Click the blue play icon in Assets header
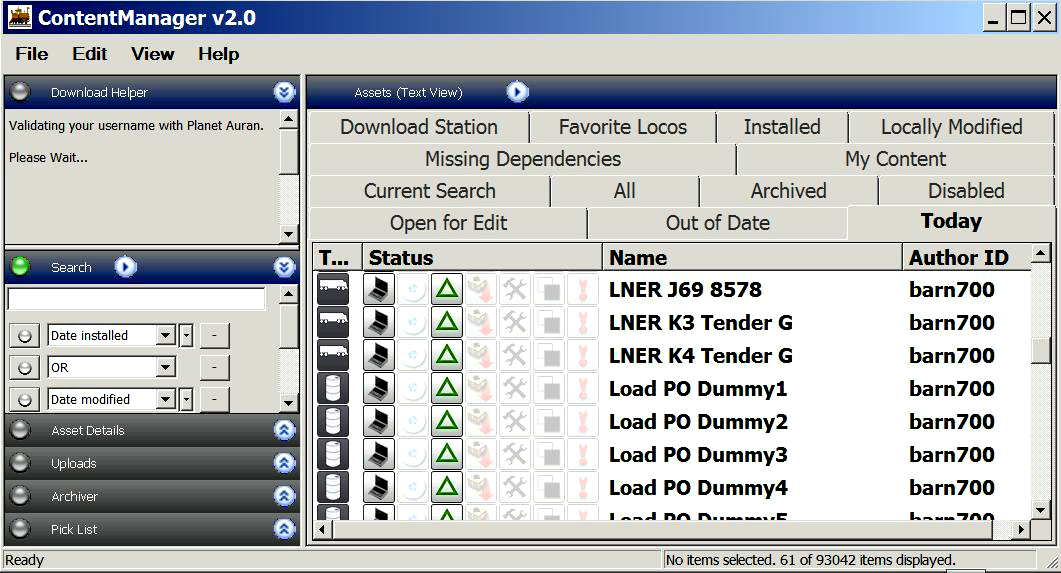1061x573 pixels. pyautogui.click(x=517, y=92)
